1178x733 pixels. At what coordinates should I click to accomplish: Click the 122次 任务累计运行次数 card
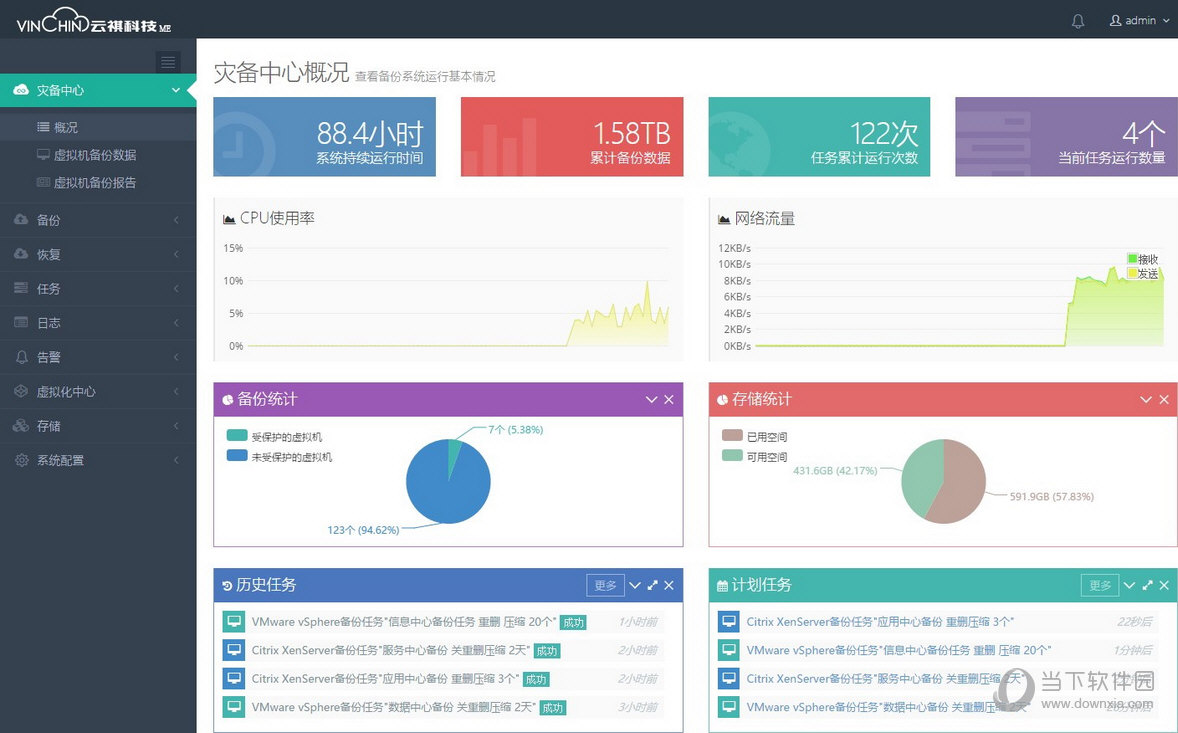819,137
